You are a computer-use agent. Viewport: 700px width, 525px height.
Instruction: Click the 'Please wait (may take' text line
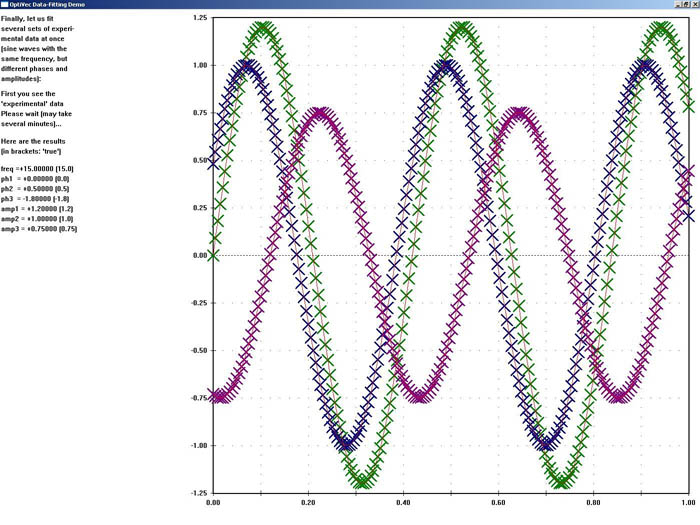(36, 114)
